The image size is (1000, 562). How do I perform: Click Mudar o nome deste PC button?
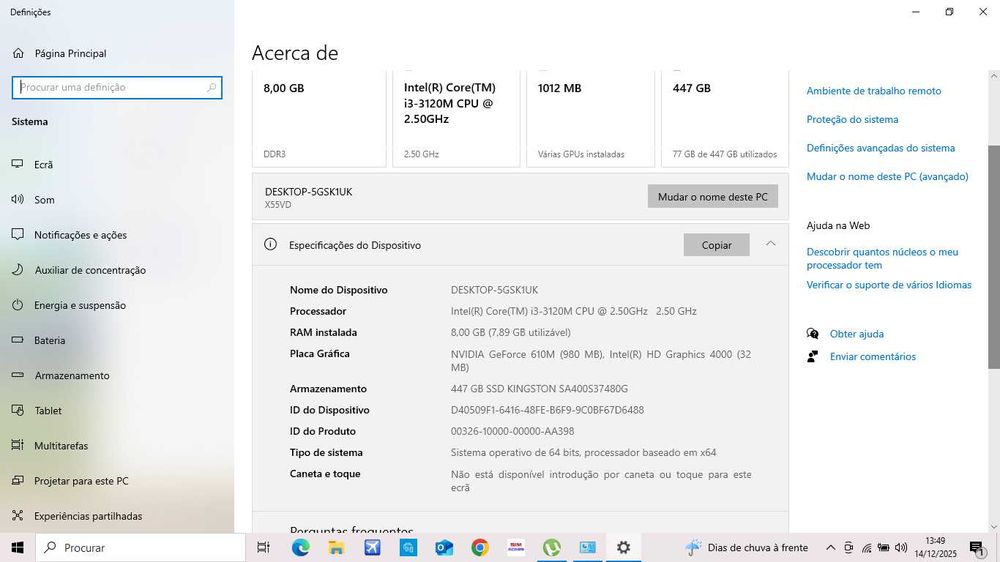coord(712,196)
